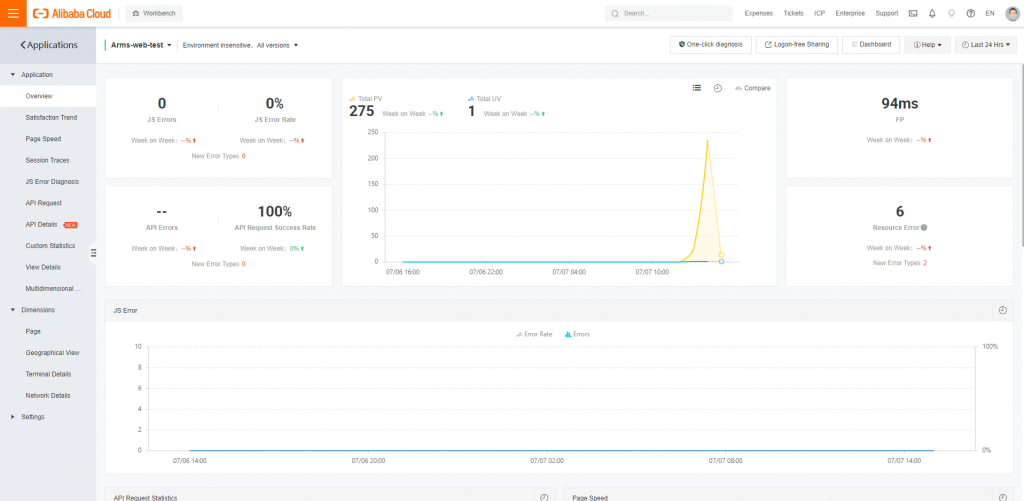Image resolution: width=1024 pixels, height=501 pixels.
Task: Click the top search input field
Action: pos(669,13)
